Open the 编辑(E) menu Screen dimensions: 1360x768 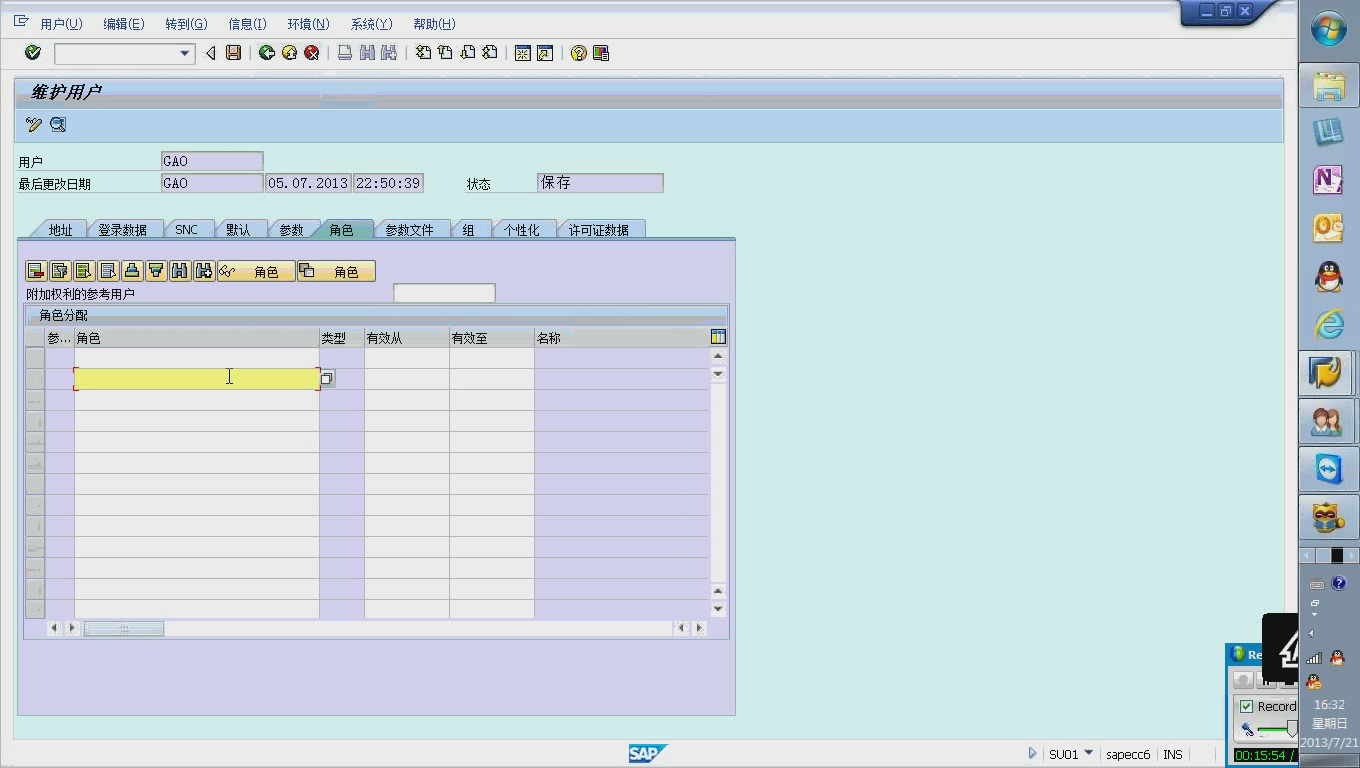124,24
